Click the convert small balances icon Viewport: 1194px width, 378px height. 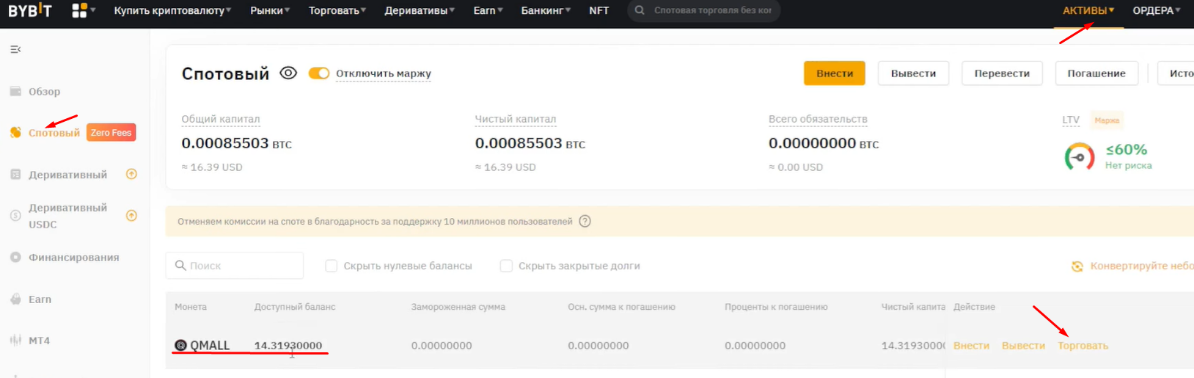pos(1077,267)
